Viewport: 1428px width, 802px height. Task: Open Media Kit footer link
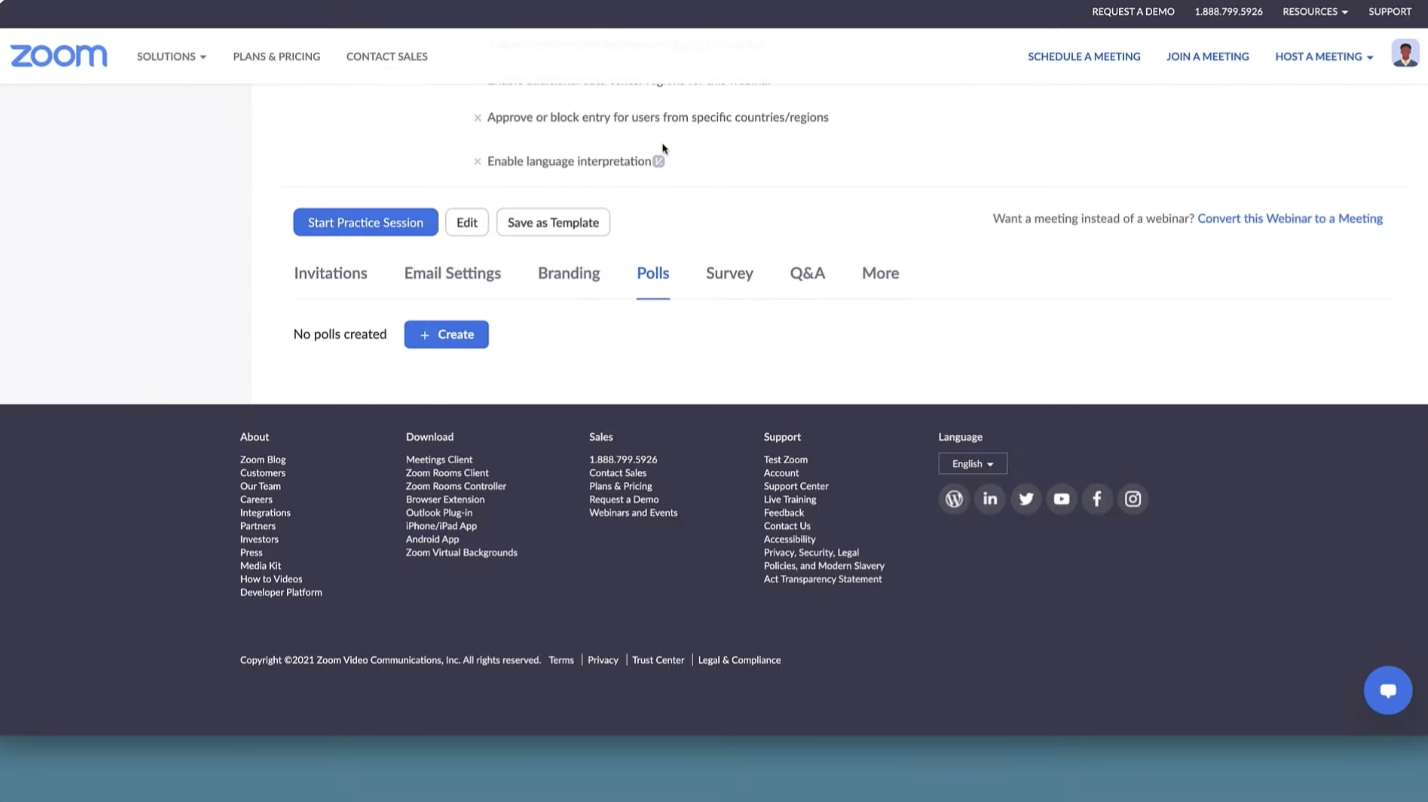point(260,566)
